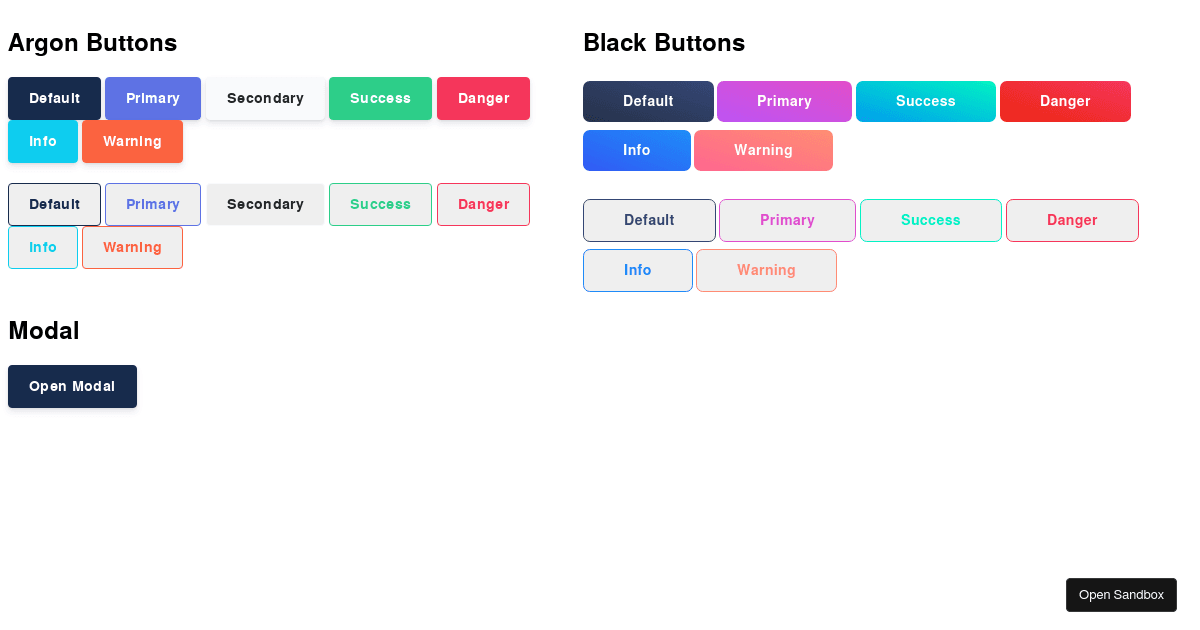Click the Black Danger button

pos(1065,101)
